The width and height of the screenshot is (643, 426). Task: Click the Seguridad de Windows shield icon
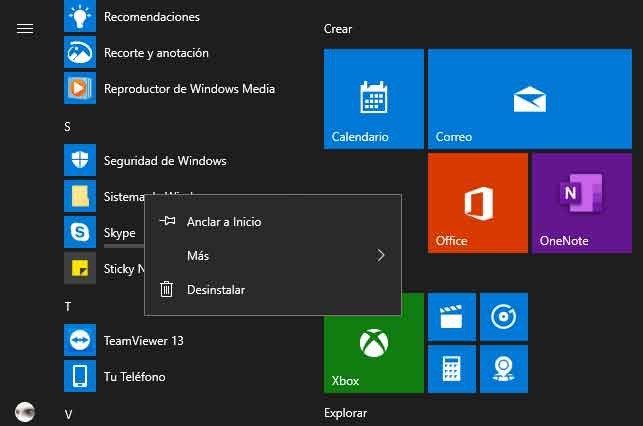80,160
